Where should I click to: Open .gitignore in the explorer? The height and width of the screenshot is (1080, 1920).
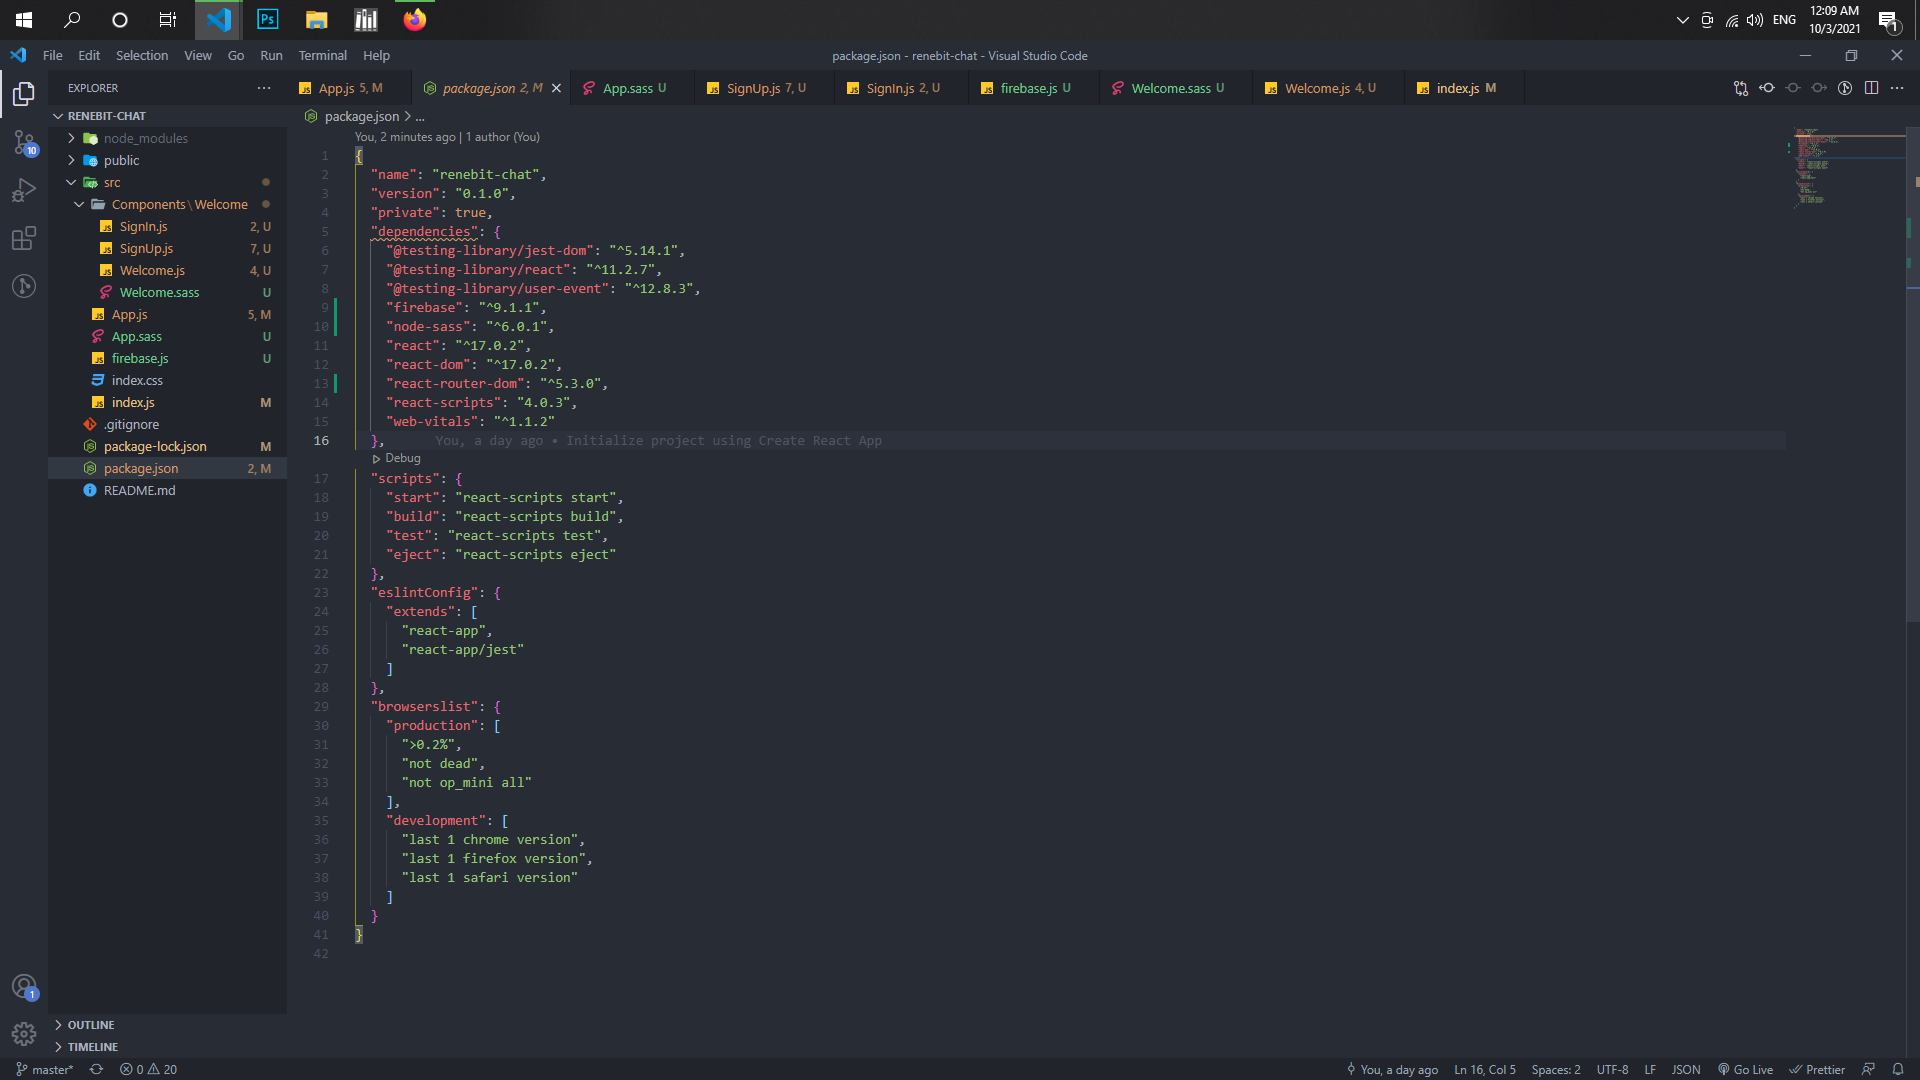point(167,425)
